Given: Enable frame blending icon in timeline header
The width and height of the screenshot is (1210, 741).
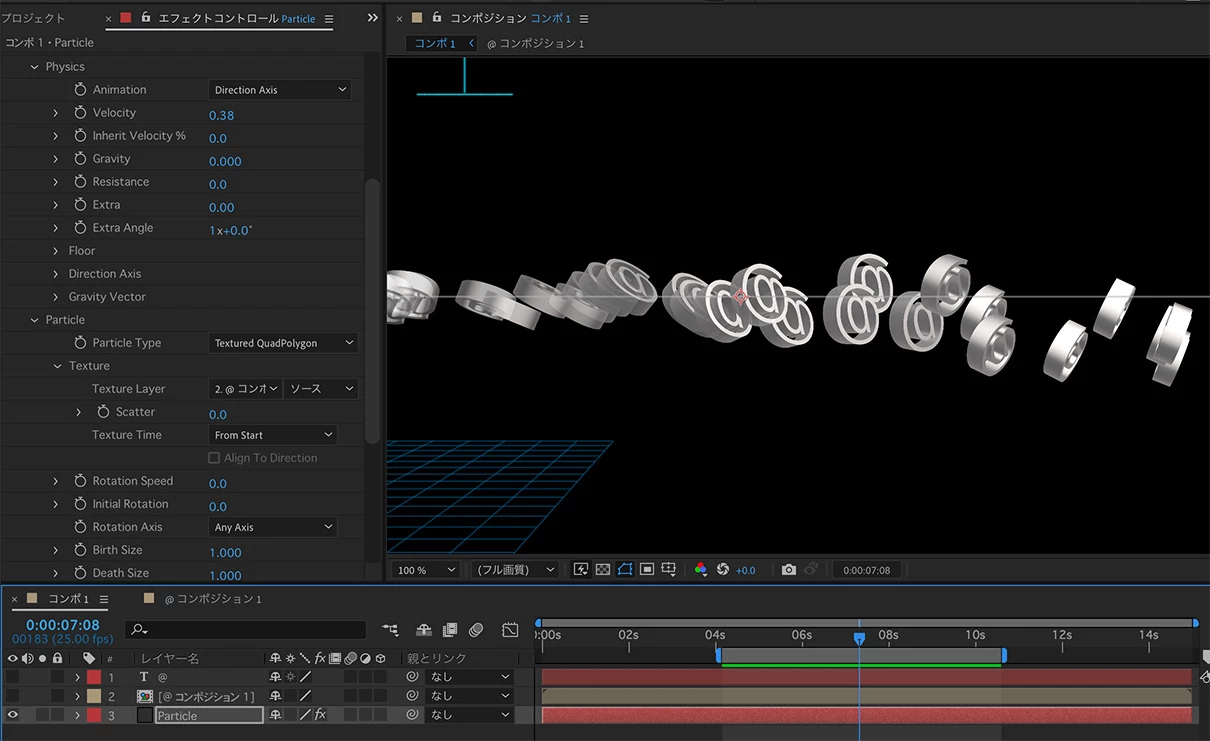Looking at the screenshot, I should [x=450, y=630].
